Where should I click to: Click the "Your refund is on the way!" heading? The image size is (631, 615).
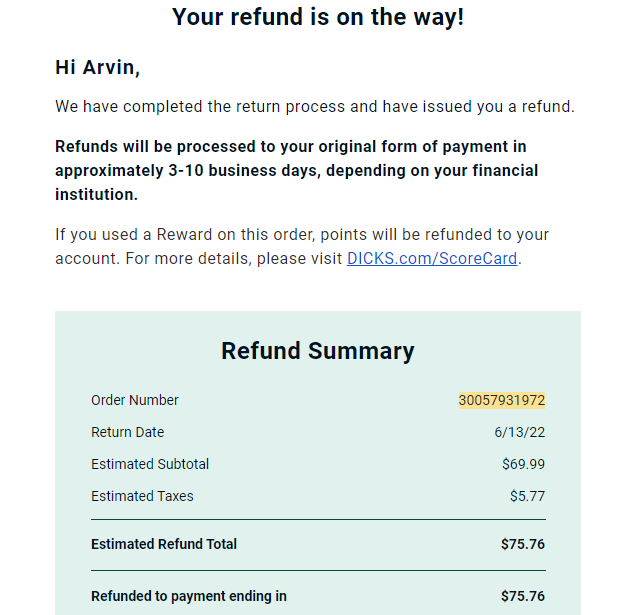318,17
